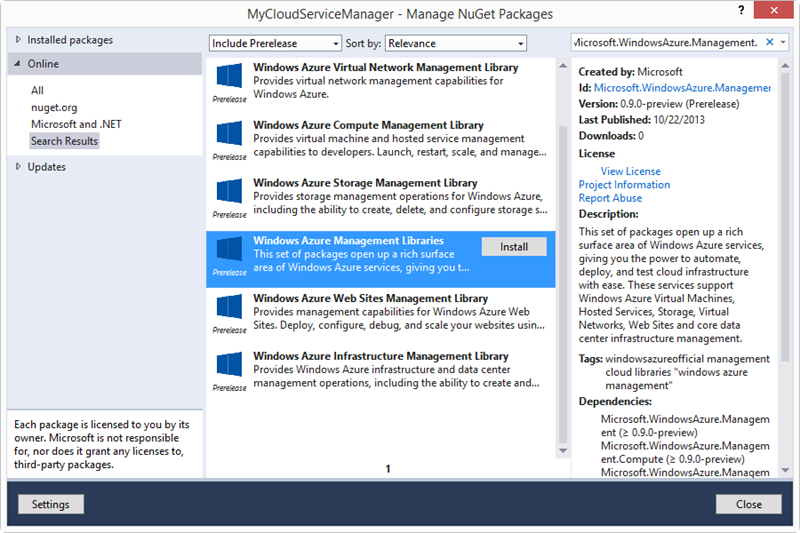Click the Last Published 10/22/2013 text
This screenshot has height=533, width=800.
pyautogui.click(x=641, y=119)
